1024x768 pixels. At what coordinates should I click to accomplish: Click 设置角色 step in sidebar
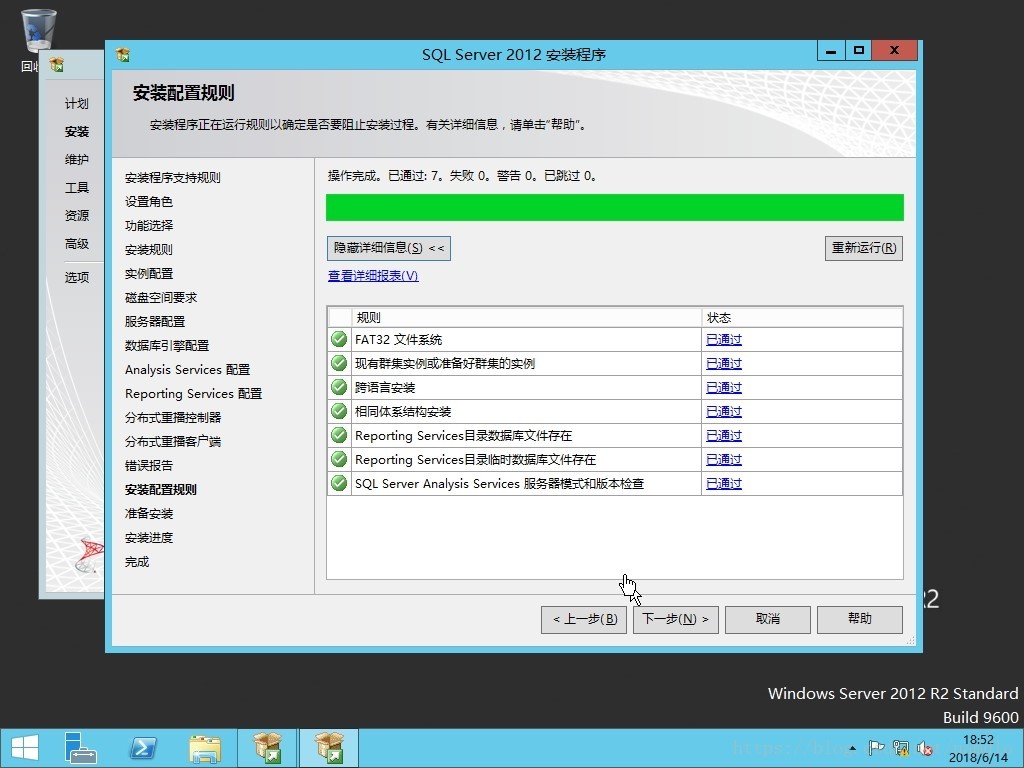(149, 202)
